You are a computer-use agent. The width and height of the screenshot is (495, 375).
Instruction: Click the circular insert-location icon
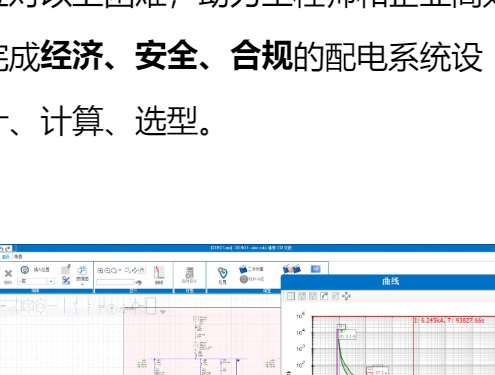pos(25,269)
